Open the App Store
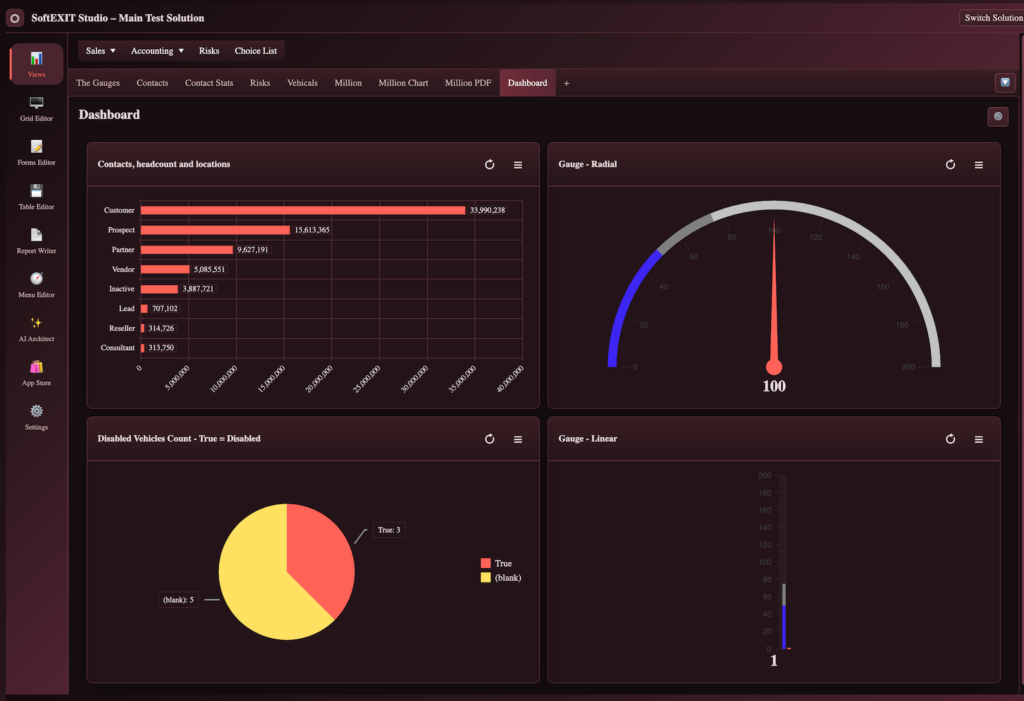The image size is (1024, 701). [x=36, y=373]
